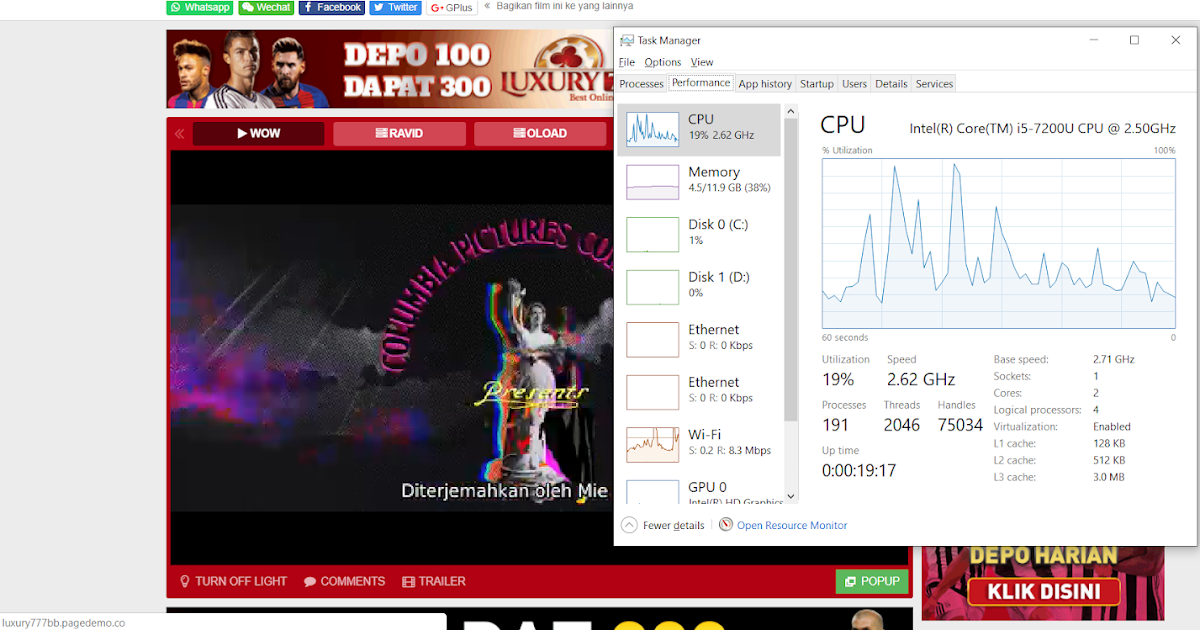The height and width of the screenshot is (630, 1200).
Task: Click the Utilization 19% value
Action: point(838,380)
